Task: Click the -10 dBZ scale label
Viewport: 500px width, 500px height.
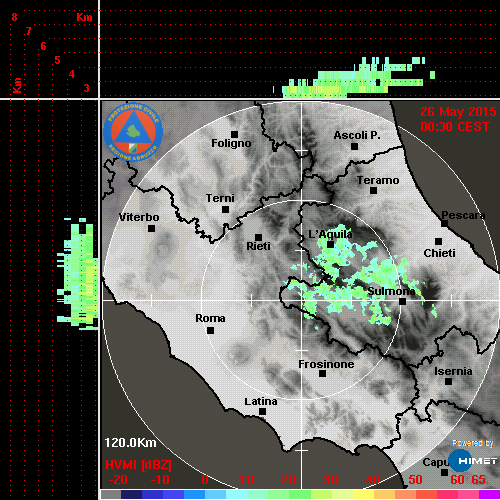Action: (160, 480)
